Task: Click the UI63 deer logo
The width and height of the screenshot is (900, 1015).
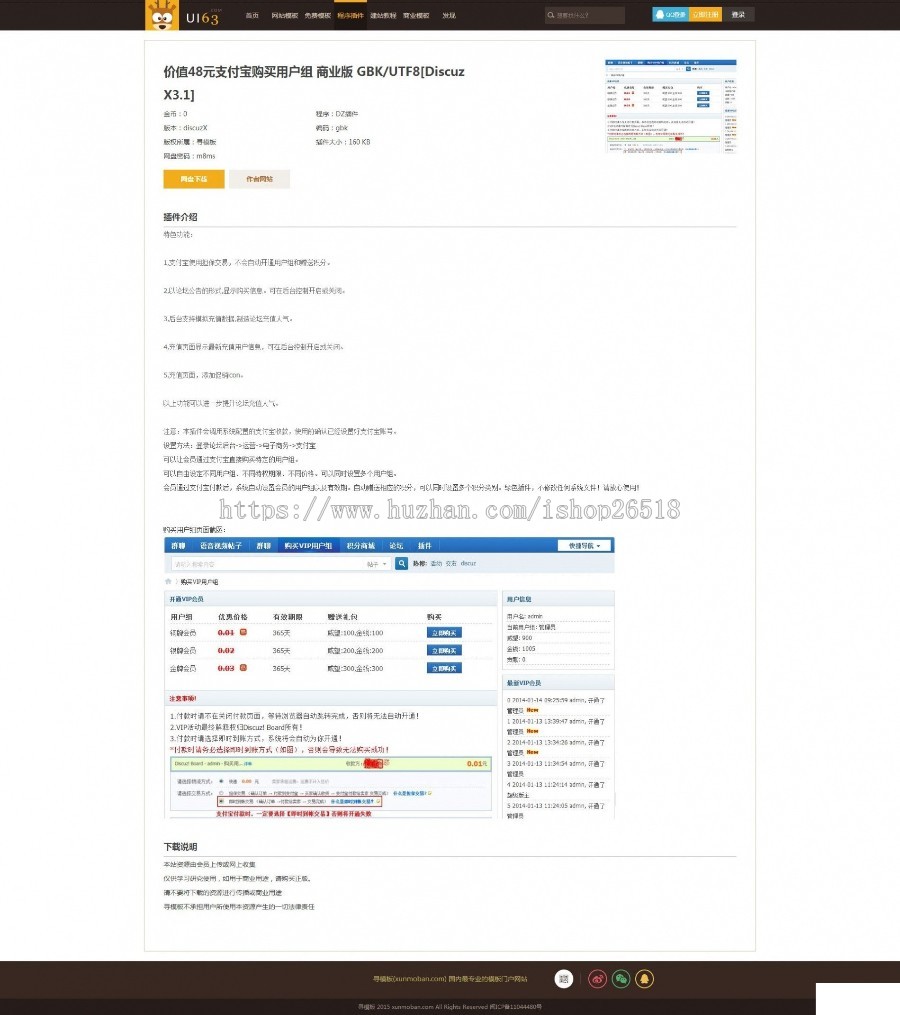Action: [x=183, y=15]
